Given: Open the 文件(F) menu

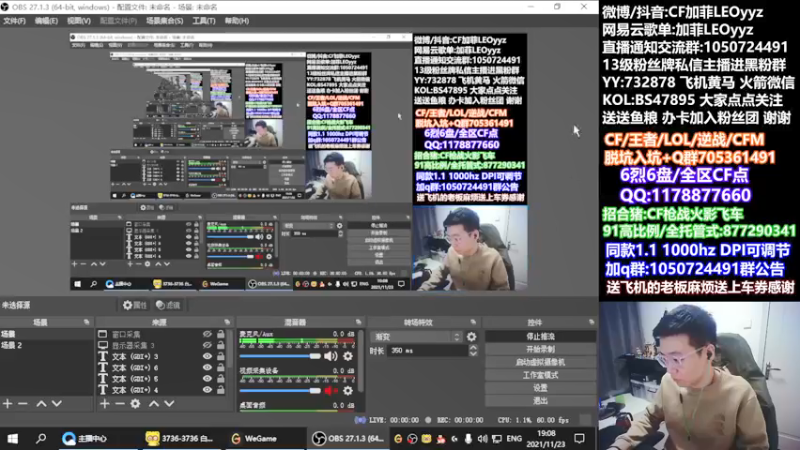Looking at the screenshot, I should coord(14,21).
